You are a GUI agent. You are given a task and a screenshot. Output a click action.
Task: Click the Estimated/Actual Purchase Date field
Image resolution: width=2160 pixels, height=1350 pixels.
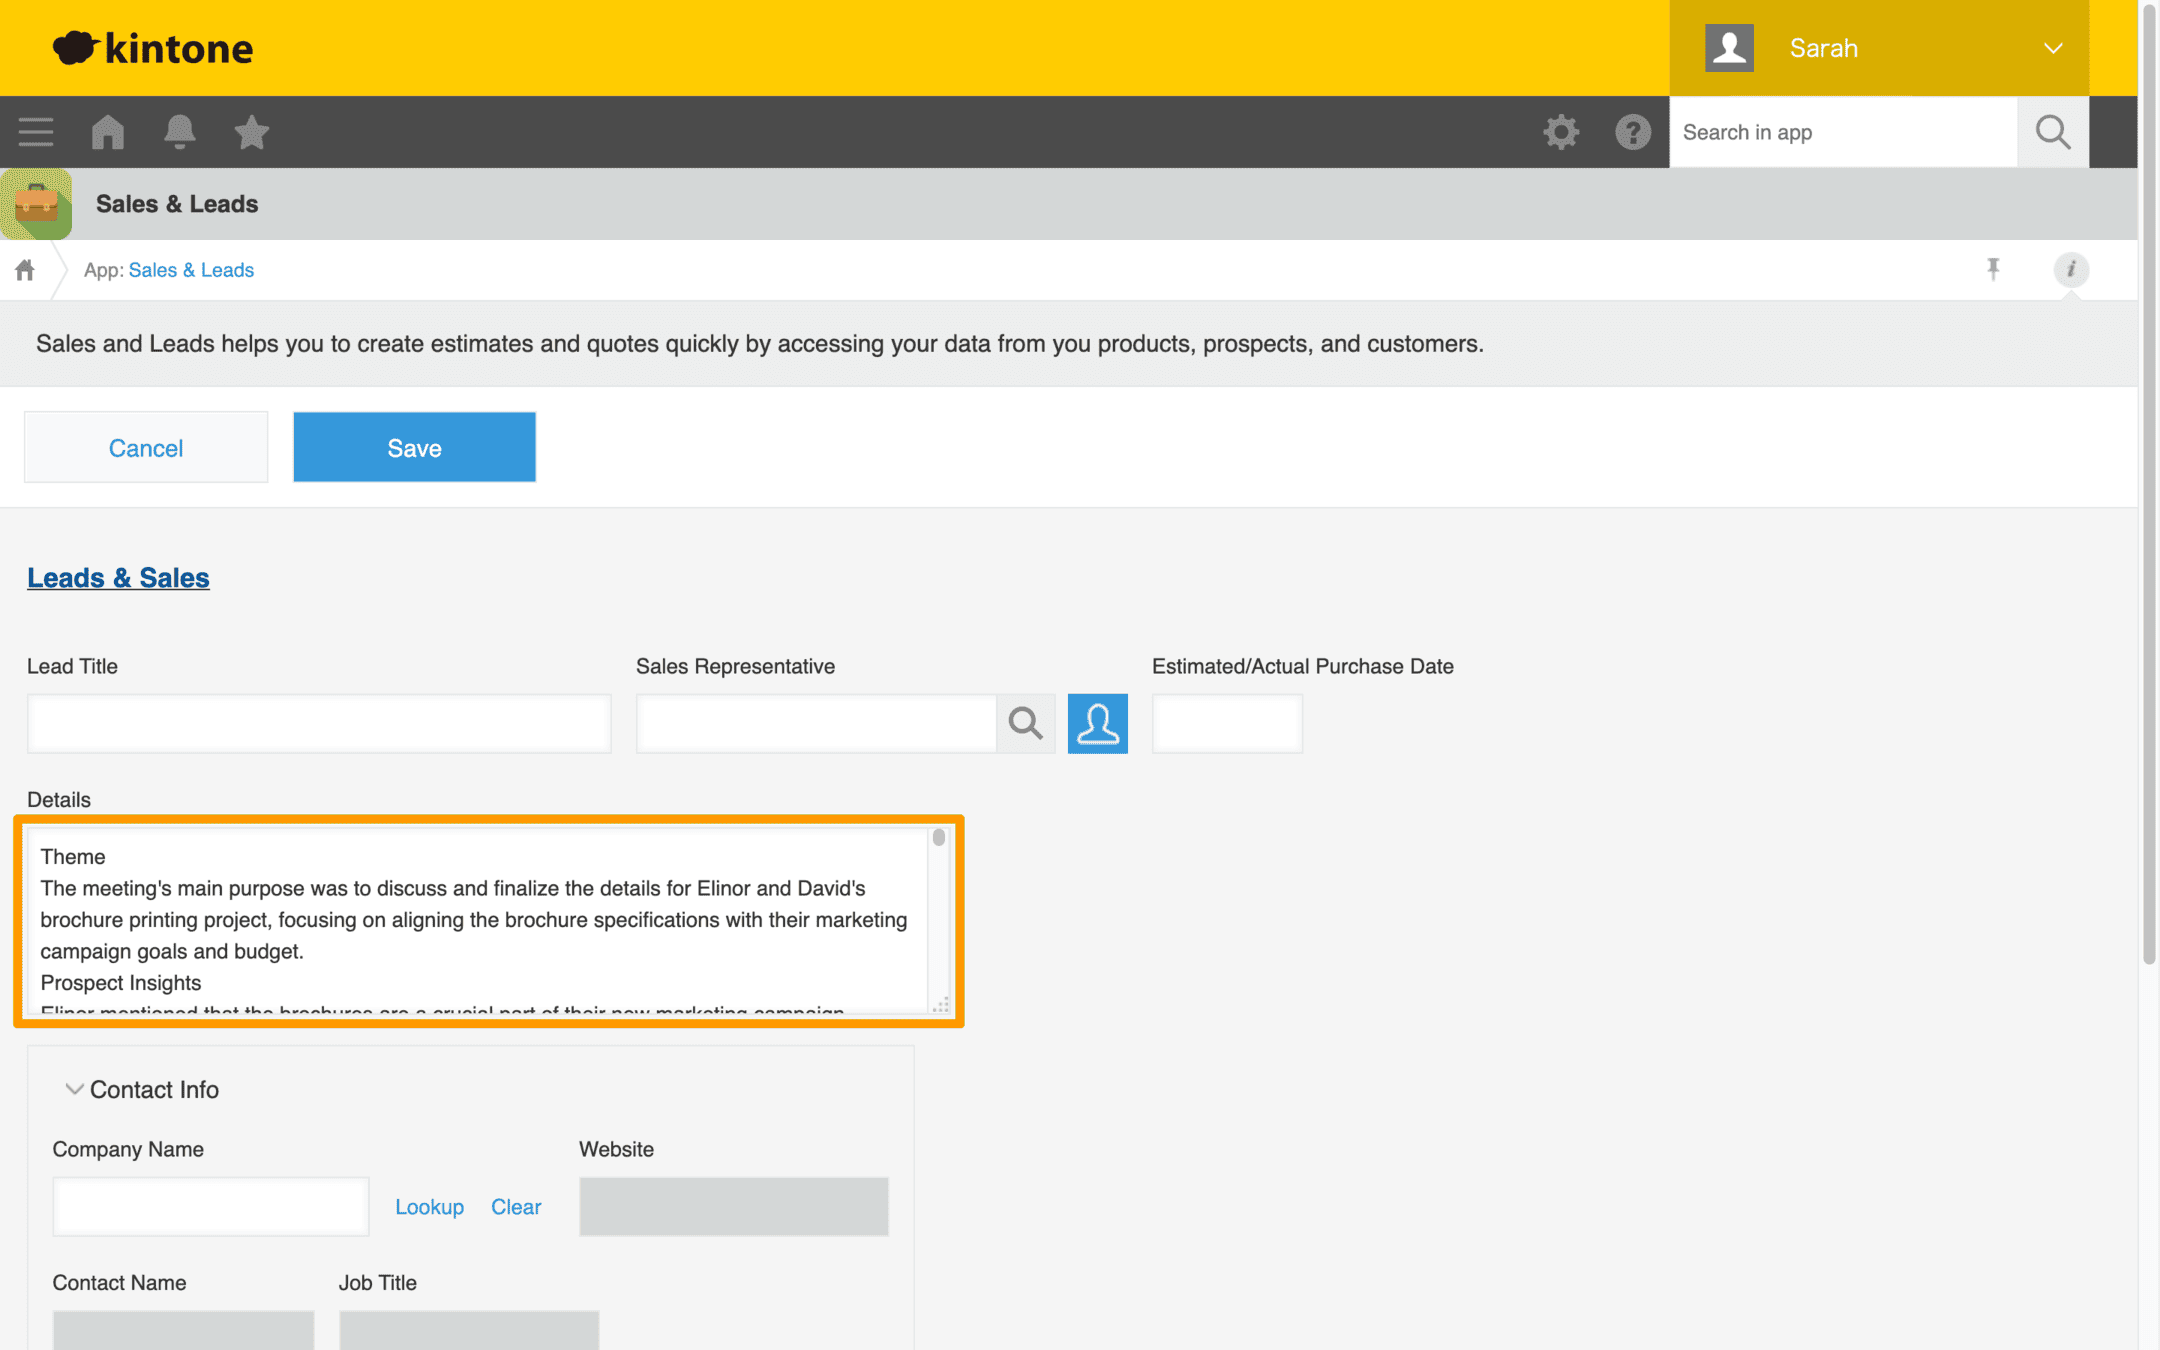pos(1227,723)
